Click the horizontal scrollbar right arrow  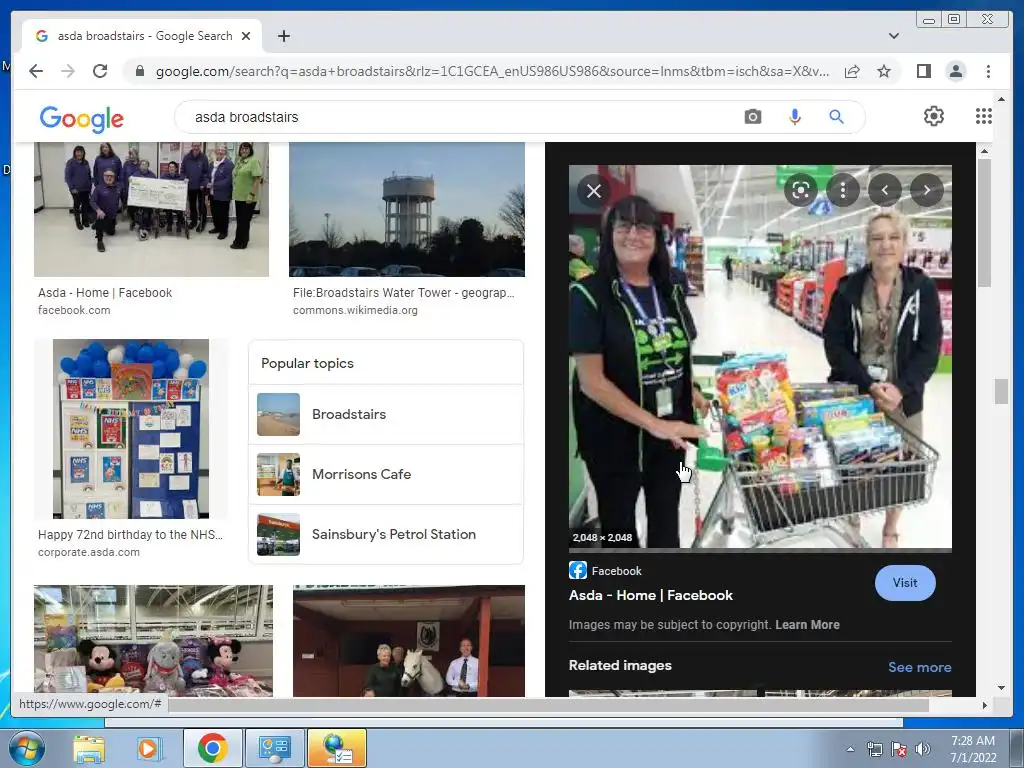coord(985,705)
